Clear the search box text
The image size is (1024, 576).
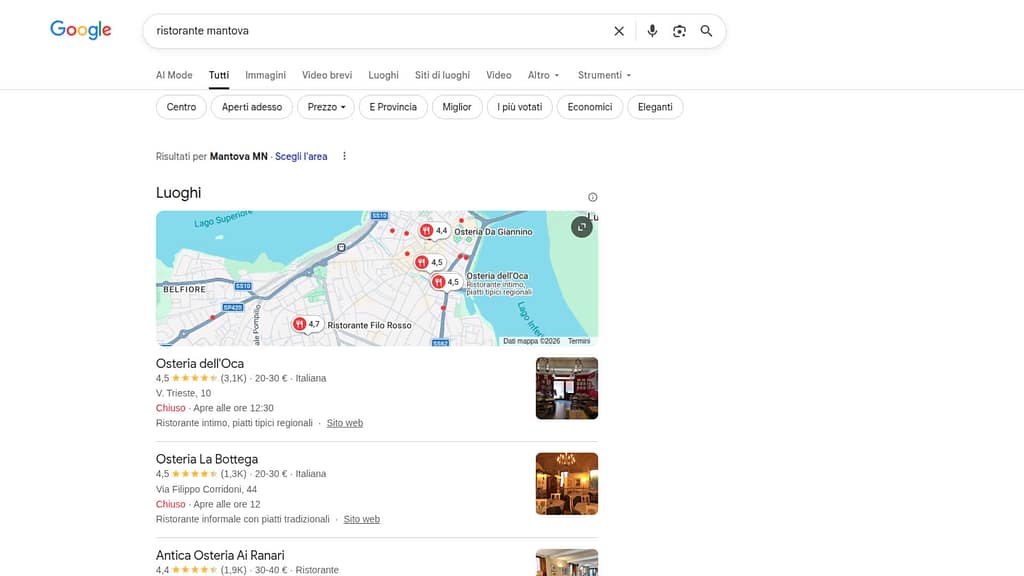[x=619, y=31]
